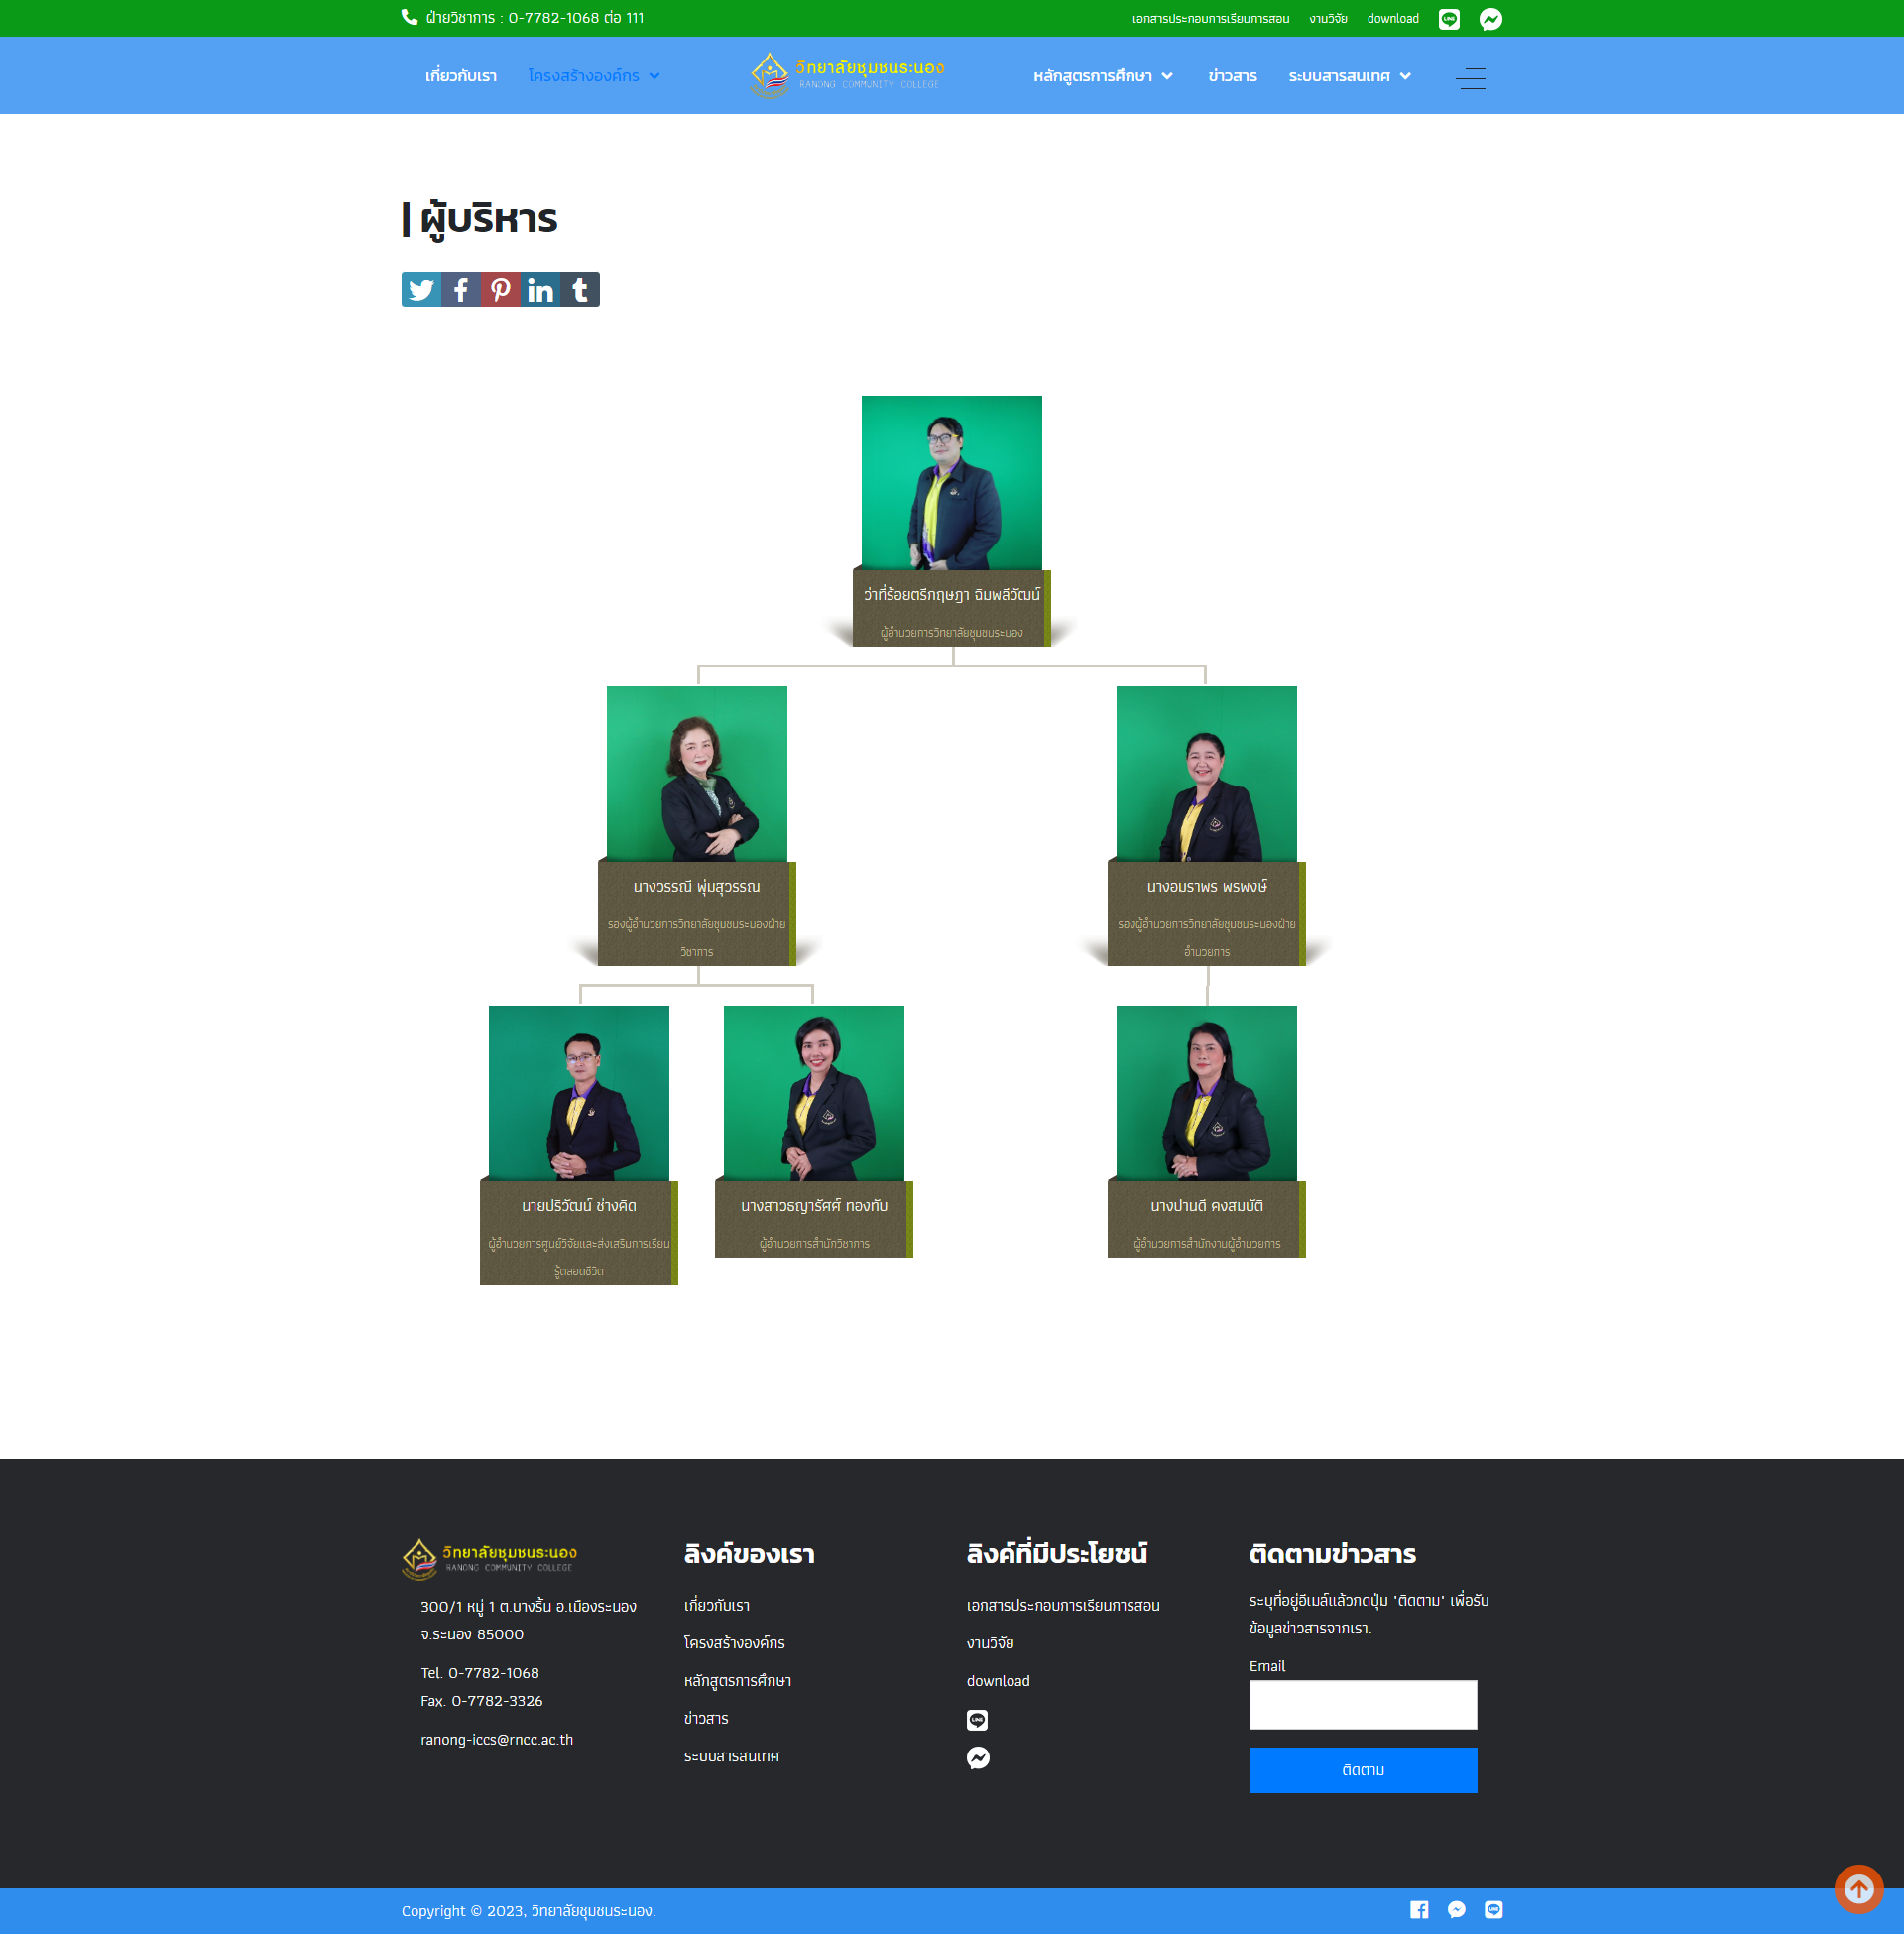Click the Tumblr share icon
1904x1934 pixels.
[580, 290]
